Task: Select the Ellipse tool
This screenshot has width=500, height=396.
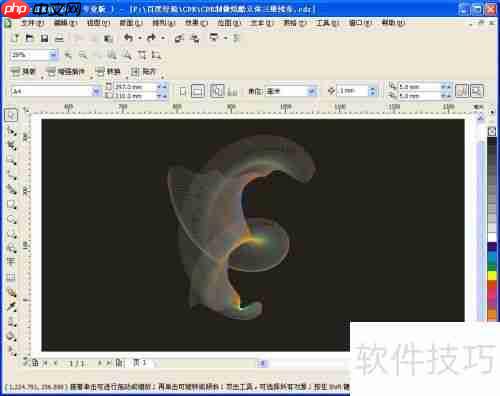Action: pos(11,219)
